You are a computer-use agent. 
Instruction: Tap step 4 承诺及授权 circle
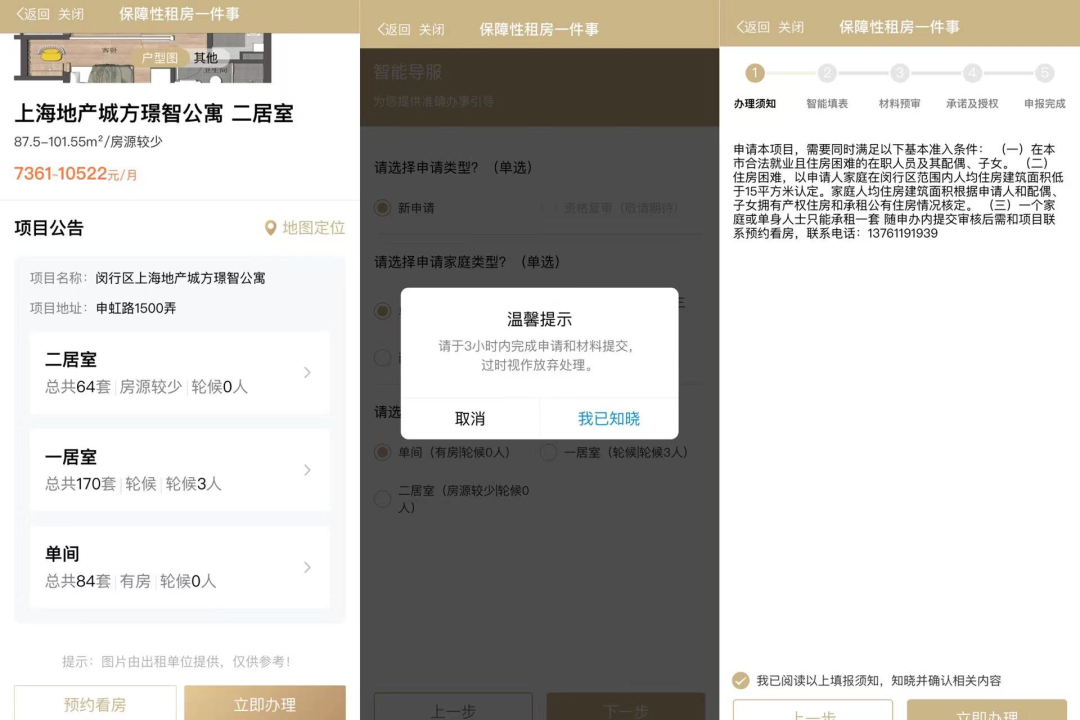pos(972,72)
